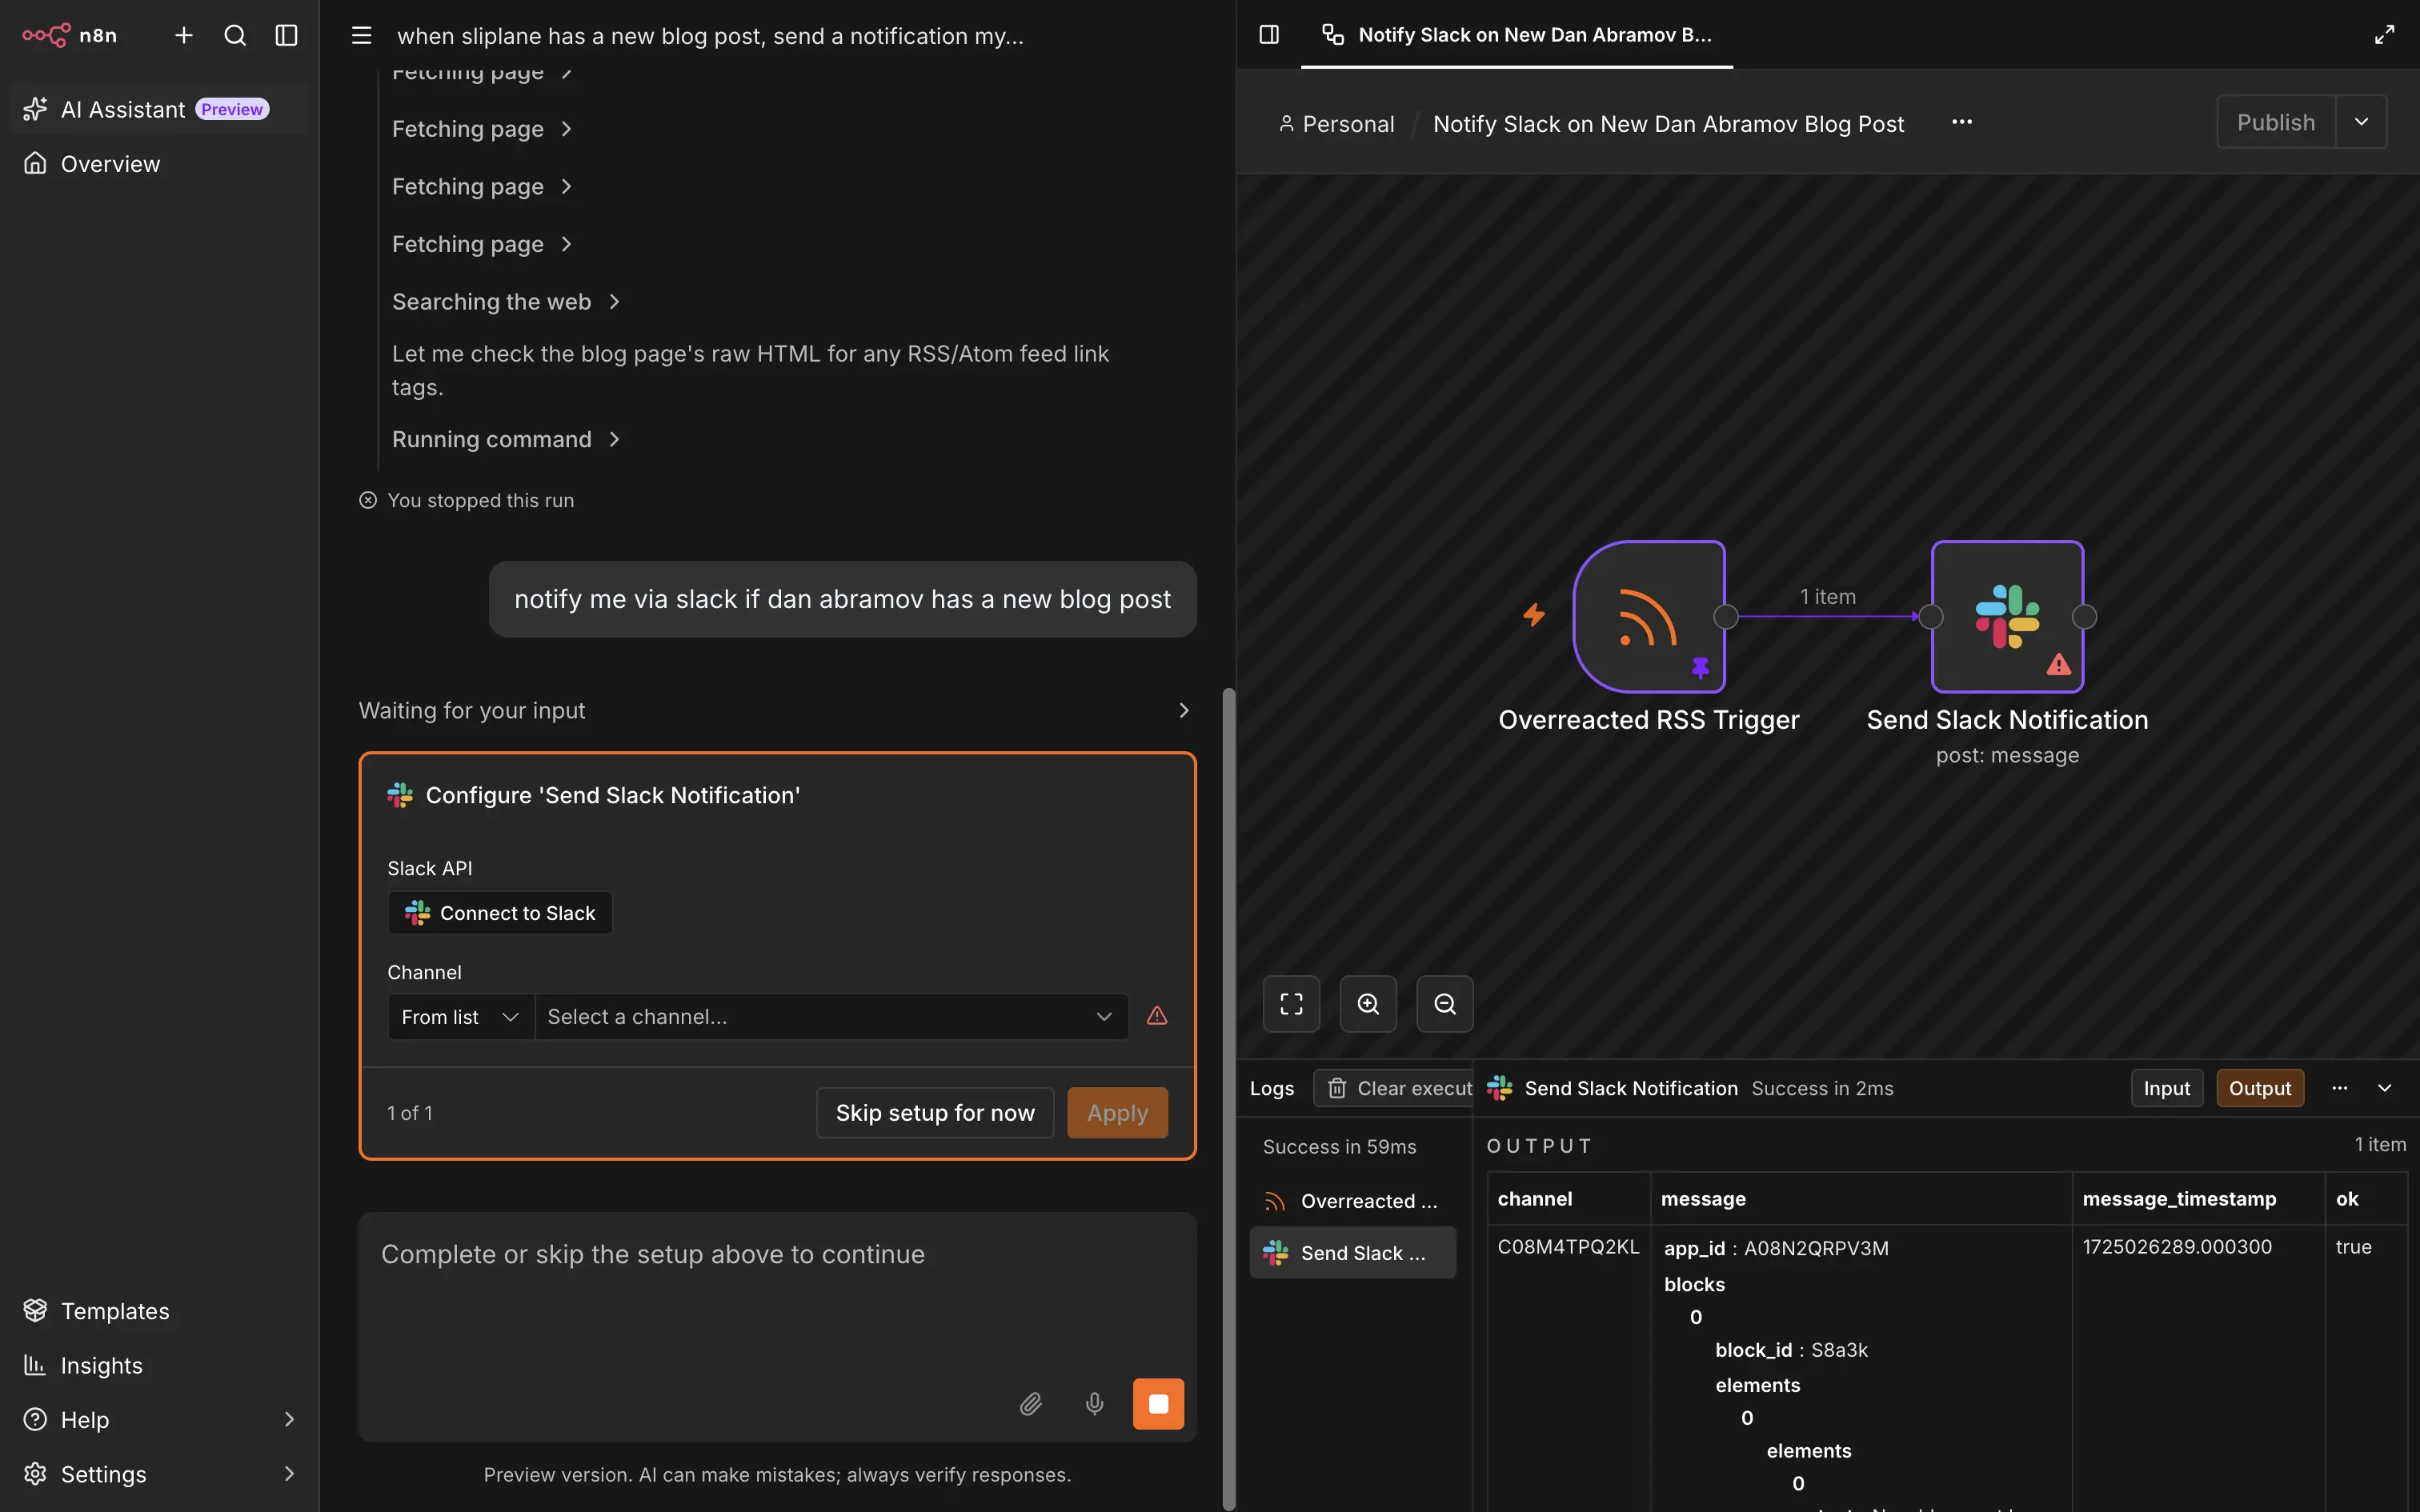2420x1512 pixels.
Task: Open AI Assistant in sidebar
Action: [x=160, y=109]
